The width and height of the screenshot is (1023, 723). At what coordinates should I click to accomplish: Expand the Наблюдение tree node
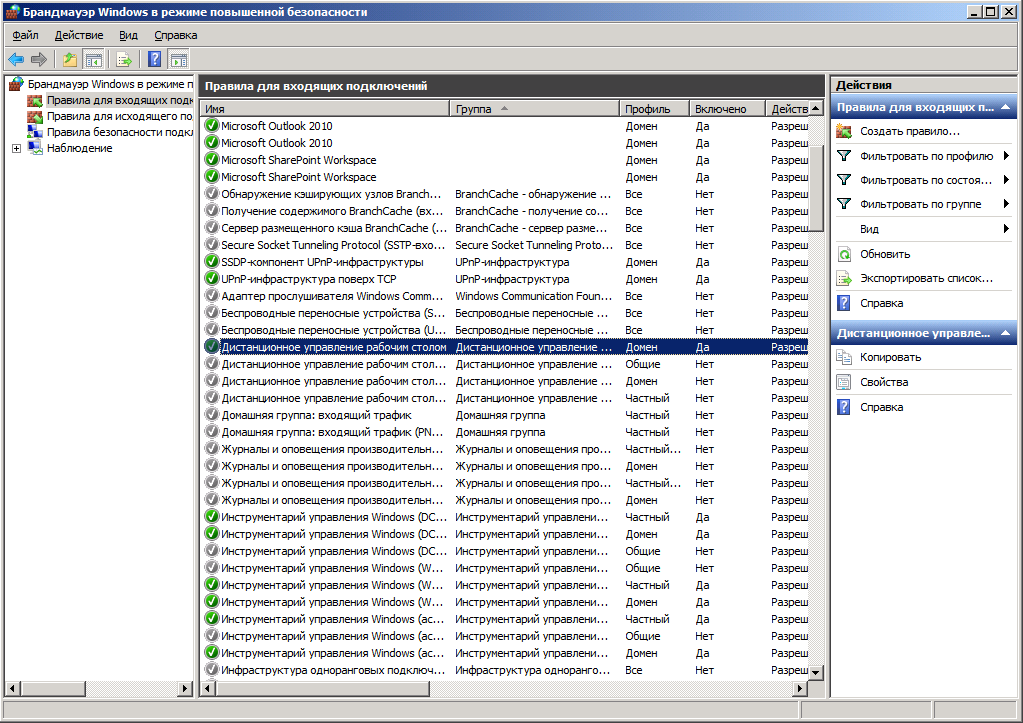coord(16,148)
